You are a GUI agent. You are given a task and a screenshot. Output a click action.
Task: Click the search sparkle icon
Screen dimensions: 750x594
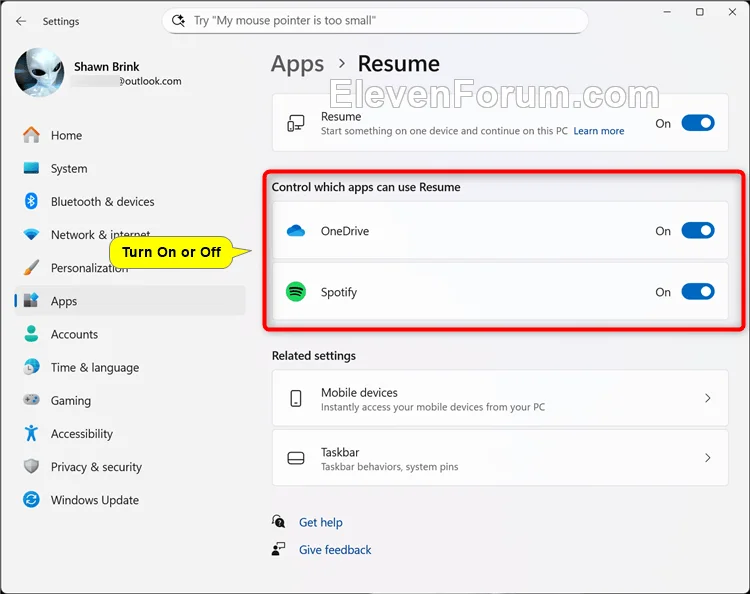pos(178,21)
